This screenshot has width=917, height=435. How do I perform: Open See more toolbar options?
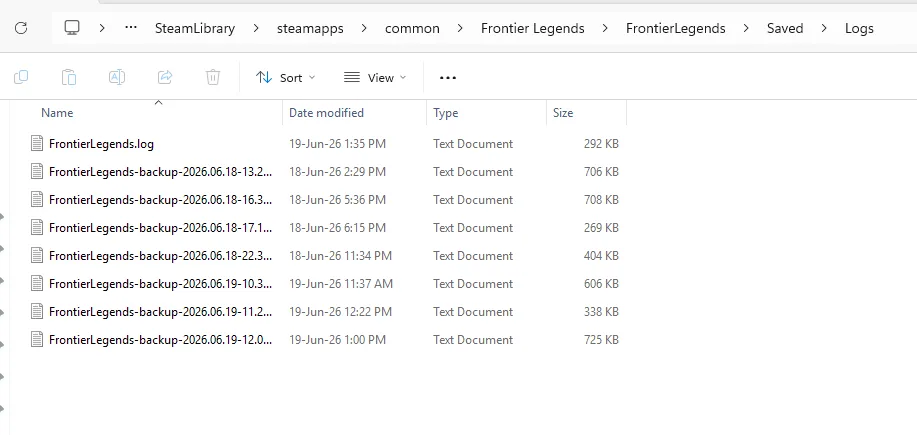448,78
